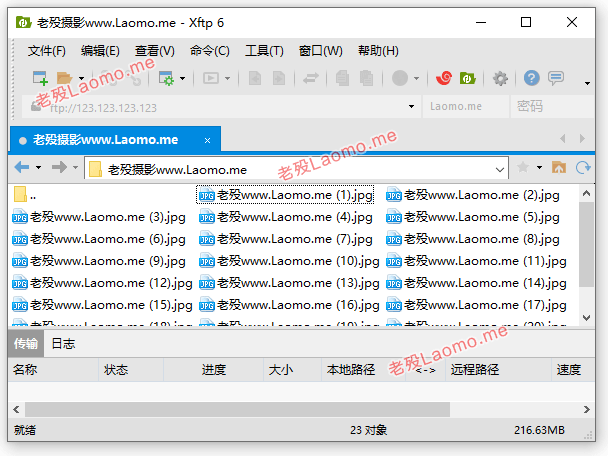Open the 窗口(W) menu
This screenshot has width=608, height=456.
click(320, 51)
